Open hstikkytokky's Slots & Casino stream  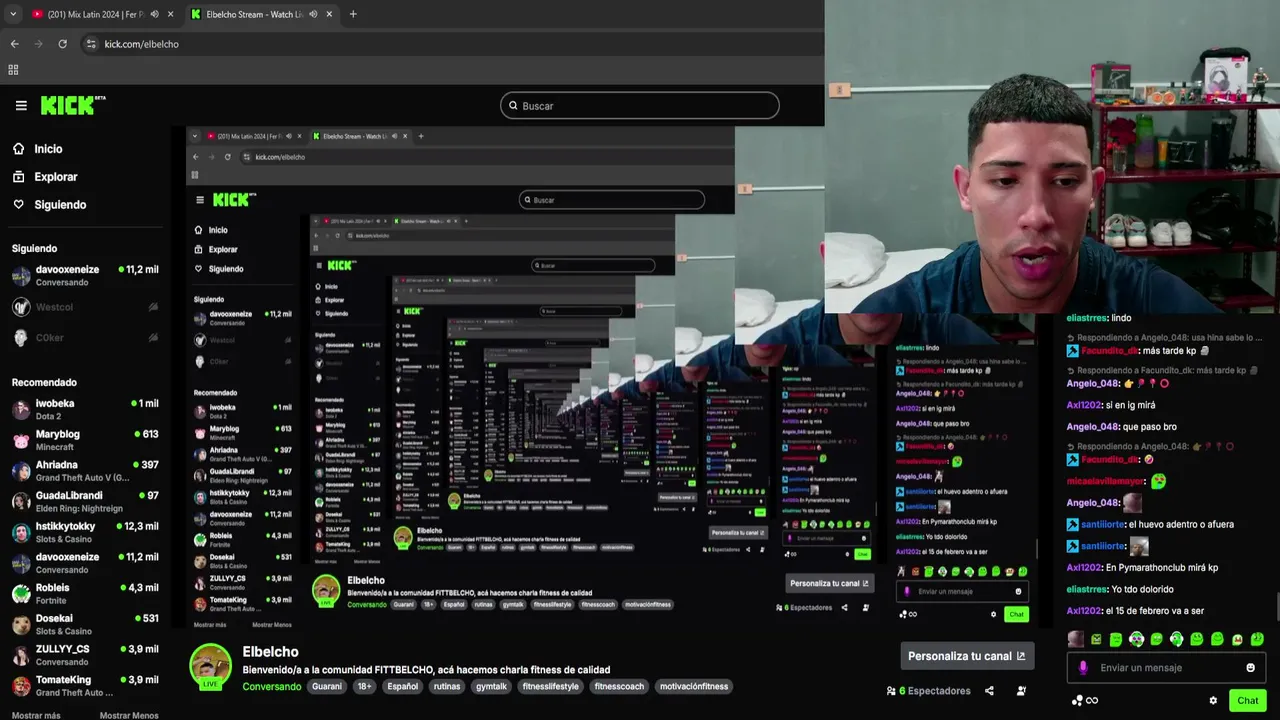[x=85, y=532]
